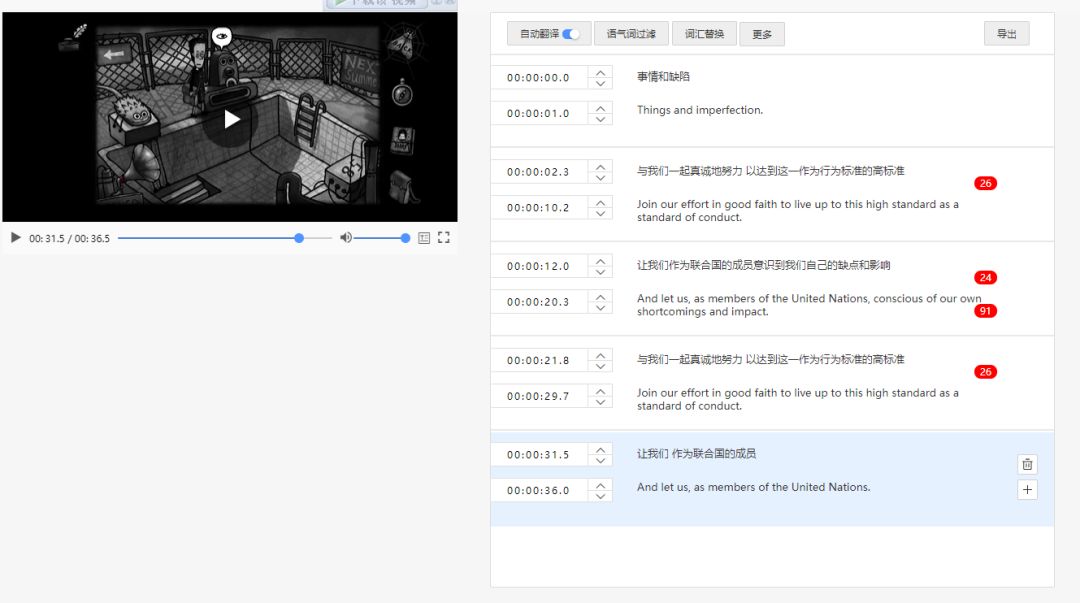Click the portrait card item in video
The image size is (1080, 603).
click(402, 140)
